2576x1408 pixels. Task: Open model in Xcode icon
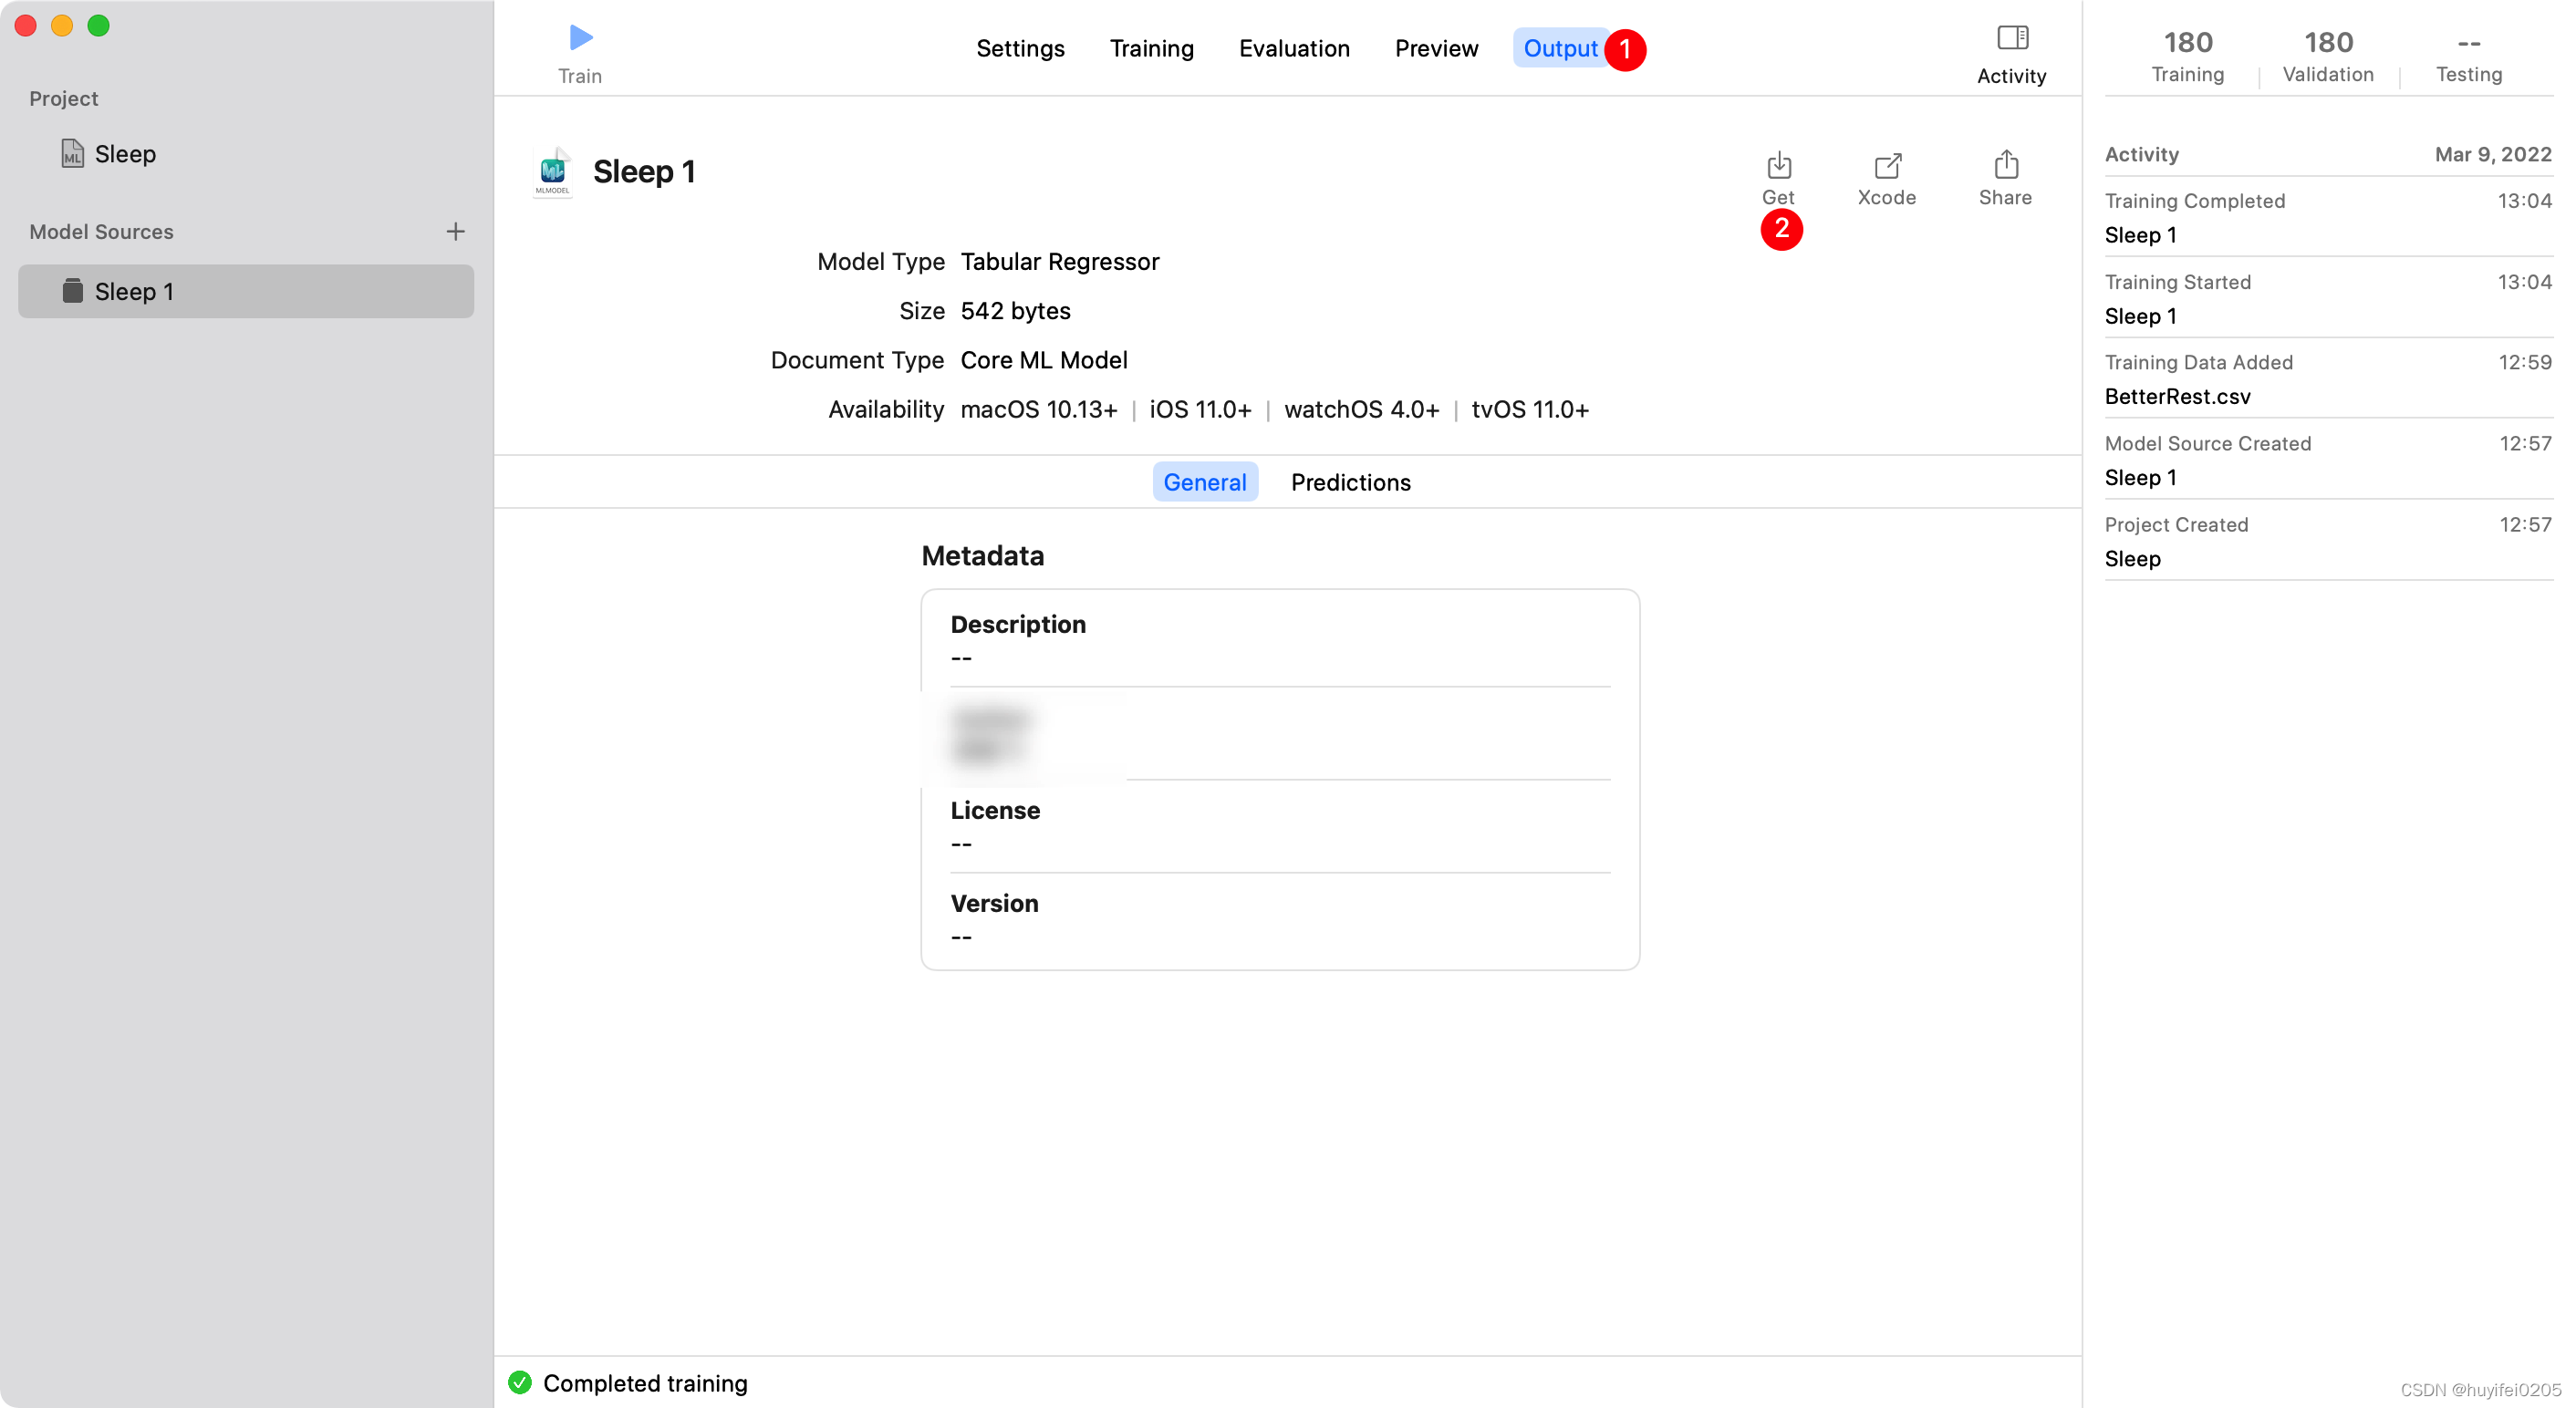point(1887,165)
